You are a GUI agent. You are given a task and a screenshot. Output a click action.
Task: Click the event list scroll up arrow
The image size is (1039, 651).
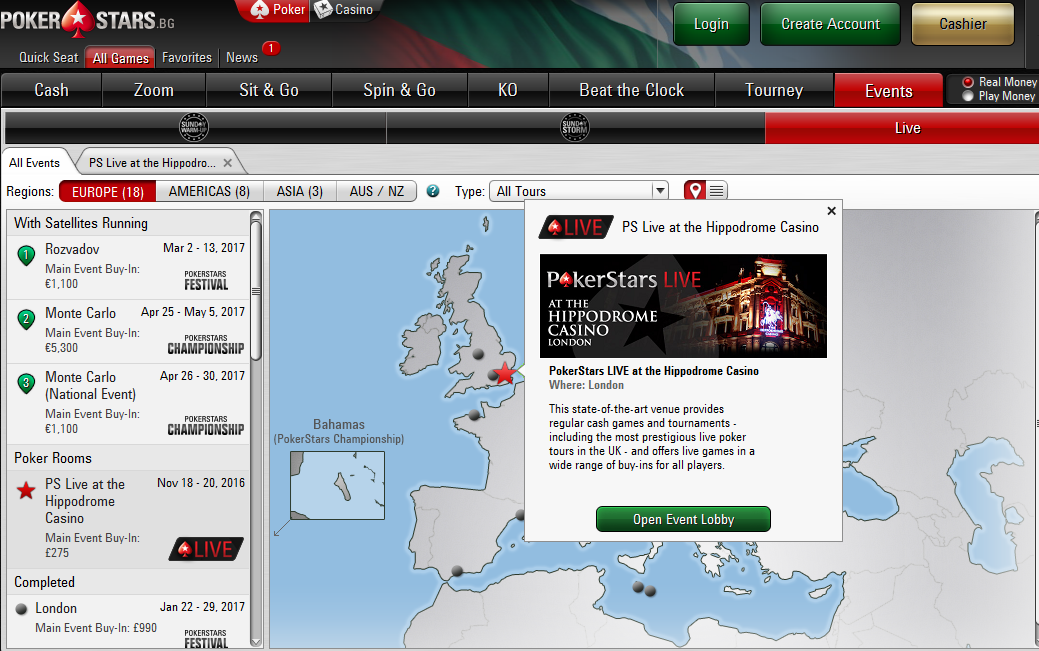coord(256,217)
